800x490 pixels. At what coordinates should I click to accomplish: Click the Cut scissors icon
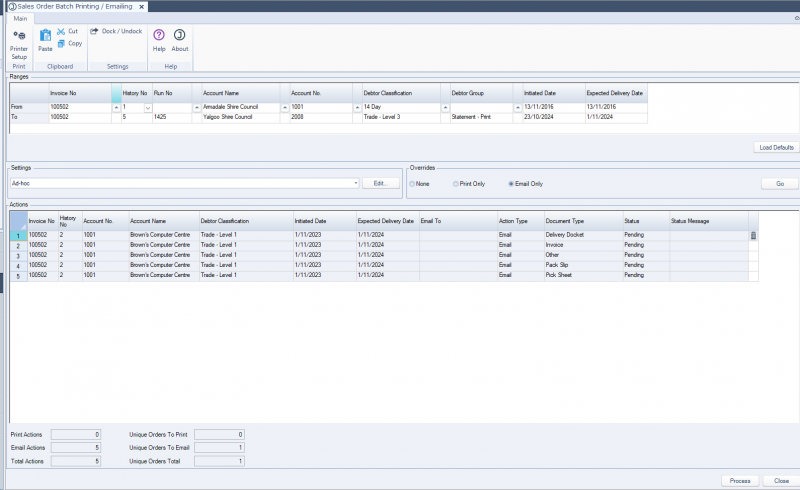[x=61, y=31]
